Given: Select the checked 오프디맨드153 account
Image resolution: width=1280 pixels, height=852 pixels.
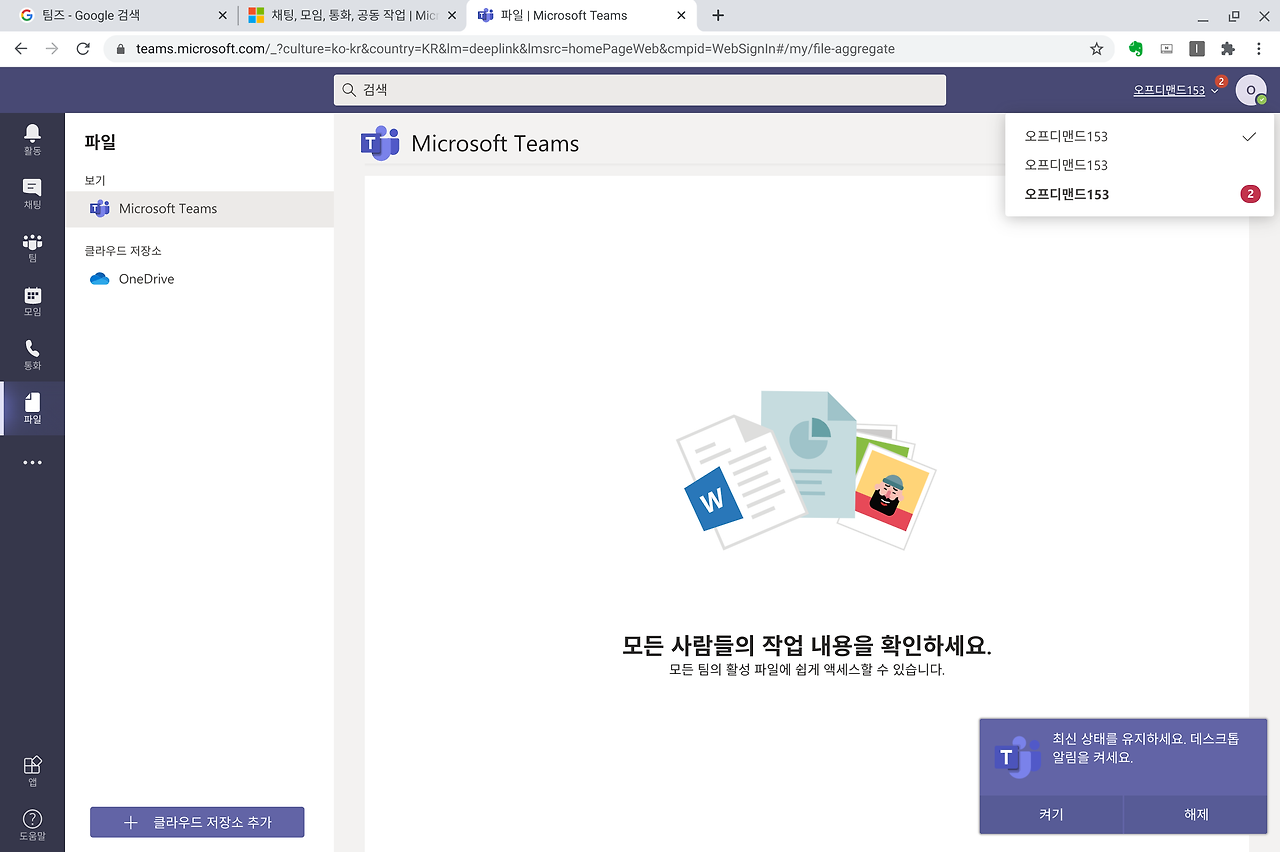Looking at the screenshot, I should pyautogui.click(x=1140, y=136).
